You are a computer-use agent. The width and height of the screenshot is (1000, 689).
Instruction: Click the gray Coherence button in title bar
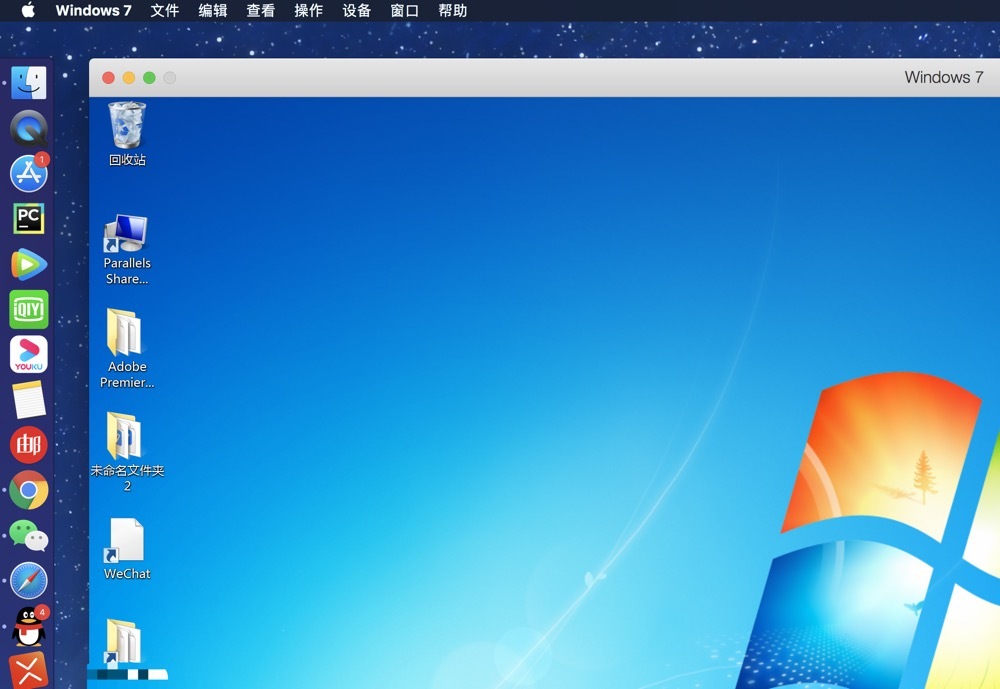[x=170, y=78]
